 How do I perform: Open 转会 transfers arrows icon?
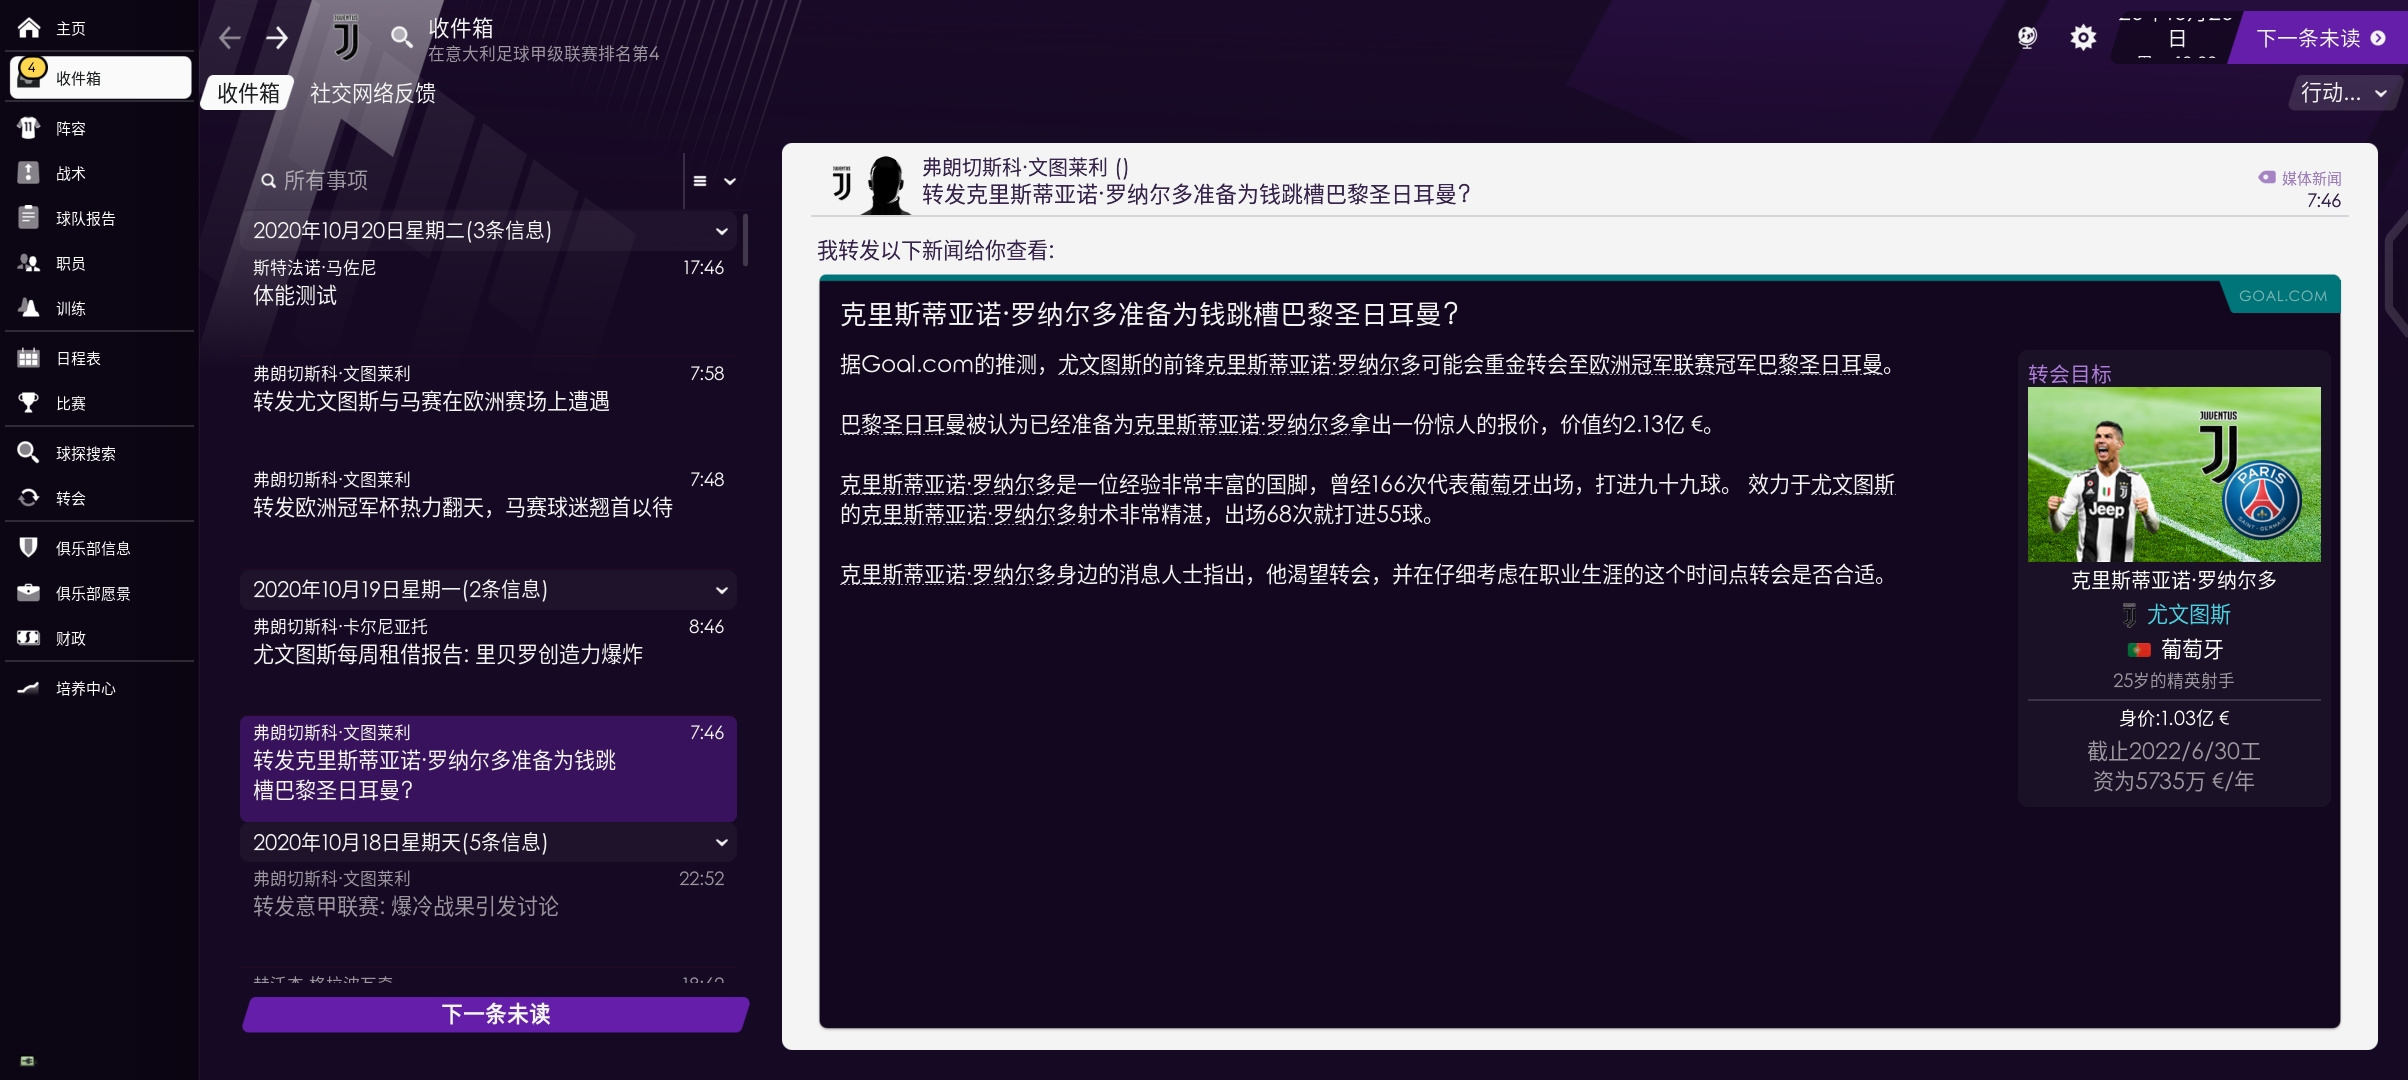tap(29, 498)
